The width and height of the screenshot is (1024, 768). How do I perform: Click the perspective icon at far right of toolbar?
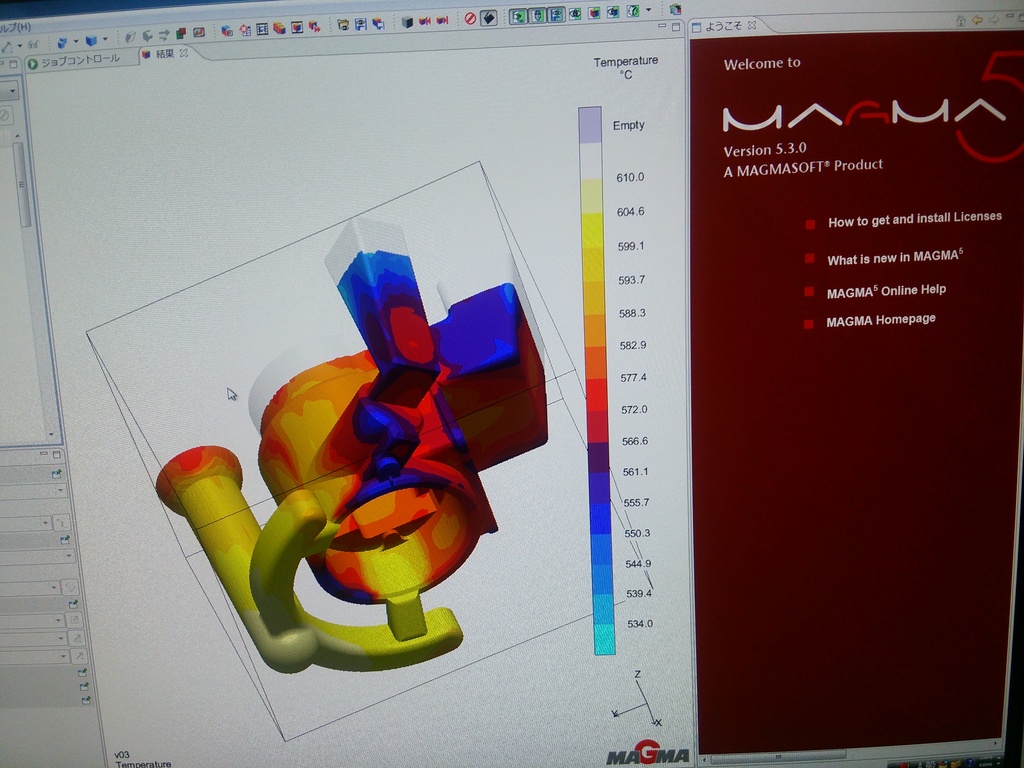pyautogui.click(x=675, y=9)
